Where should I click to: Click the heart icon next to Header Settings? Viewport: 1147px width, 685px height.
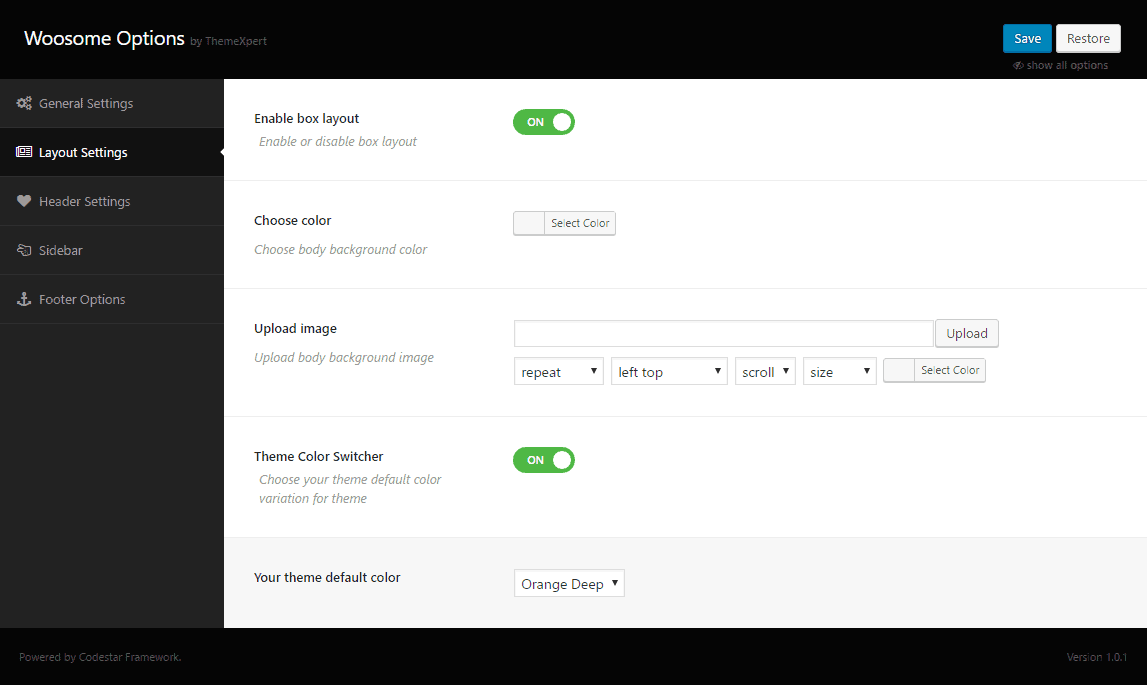pyautogui.click(x=23, y=201)
